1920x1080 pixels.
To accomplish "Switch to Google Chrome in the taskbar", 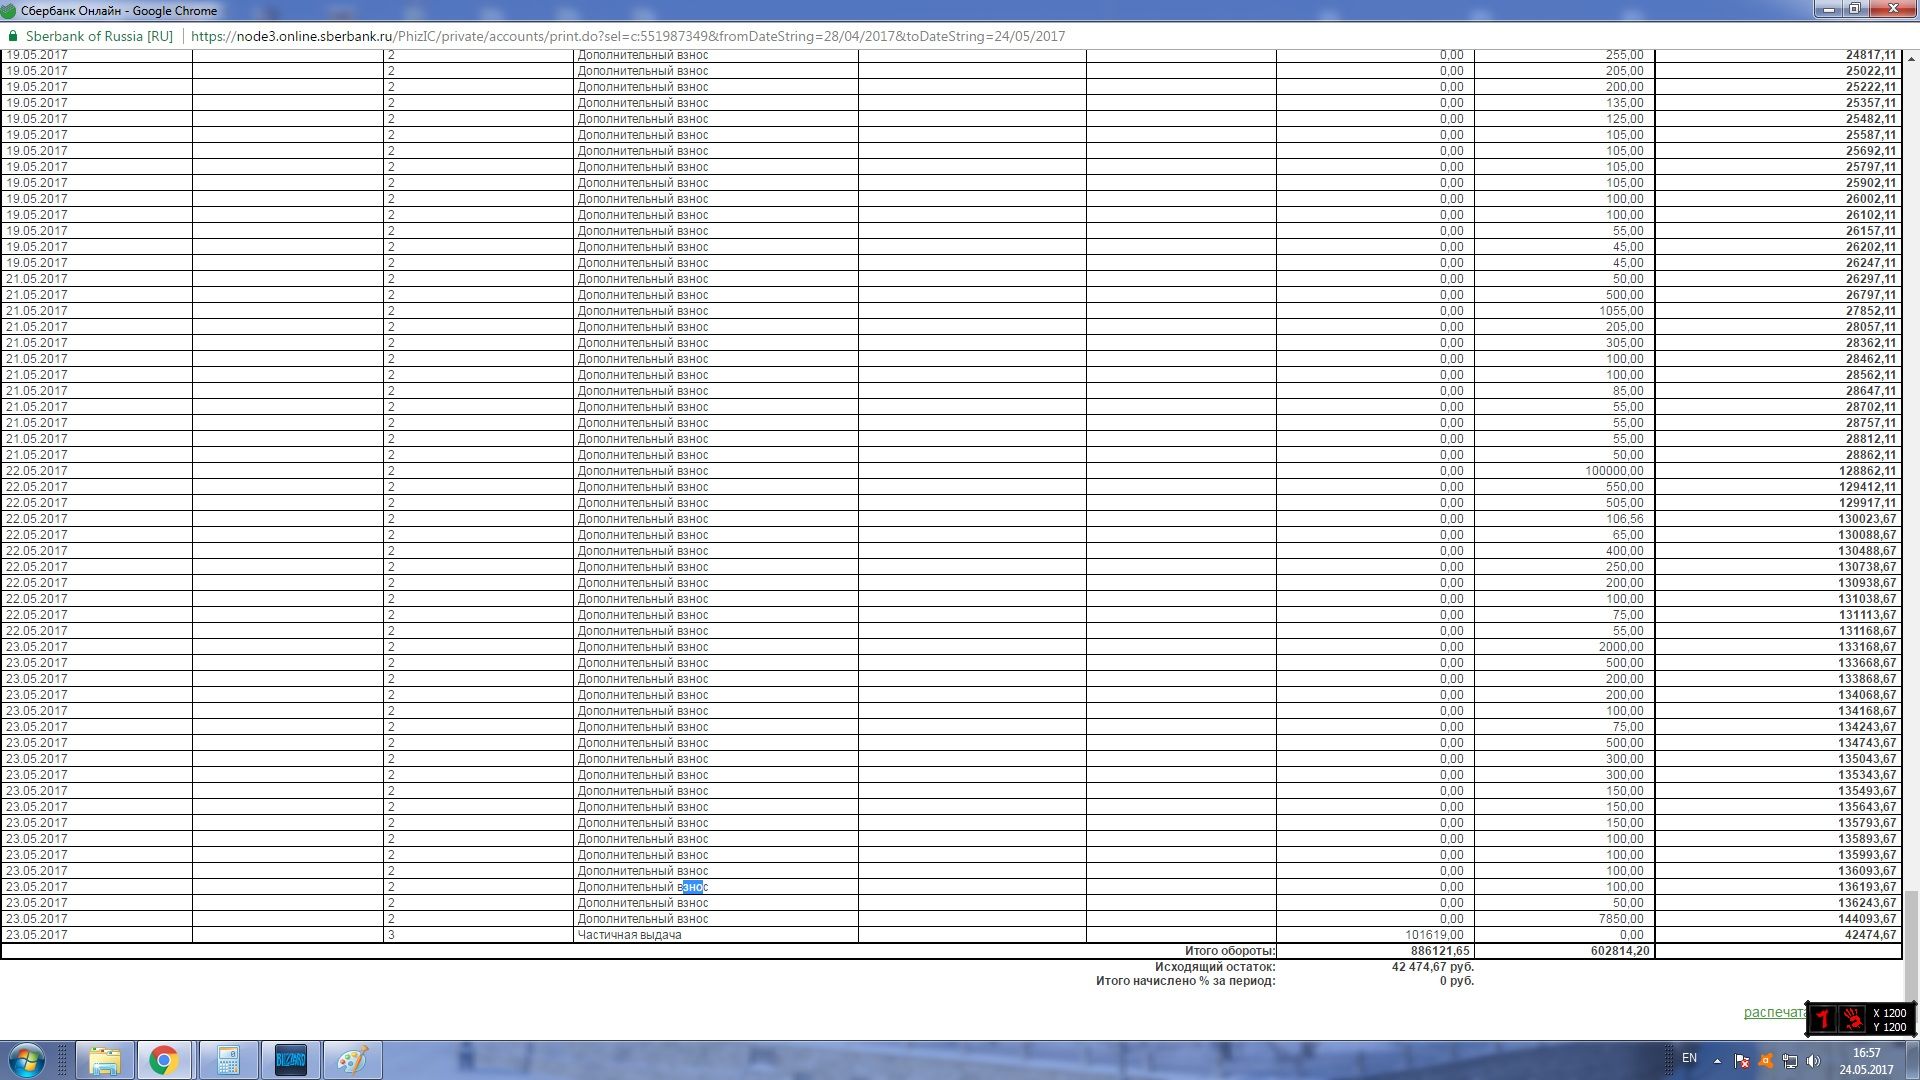I will (166, 1060).
